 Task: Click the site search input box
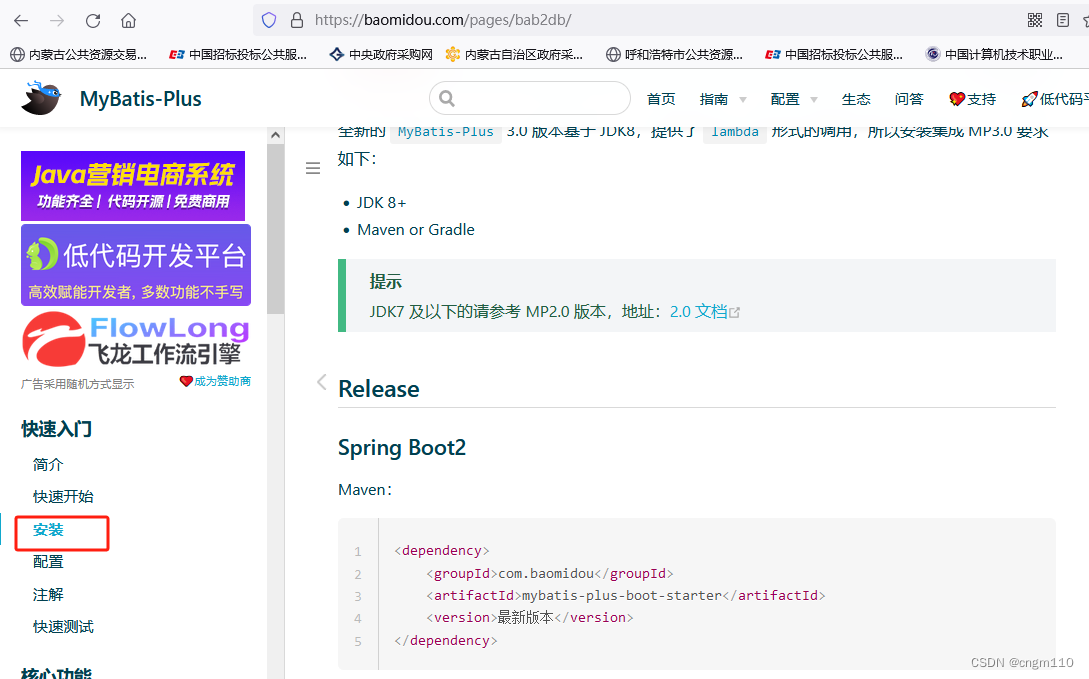coord(530,99)
